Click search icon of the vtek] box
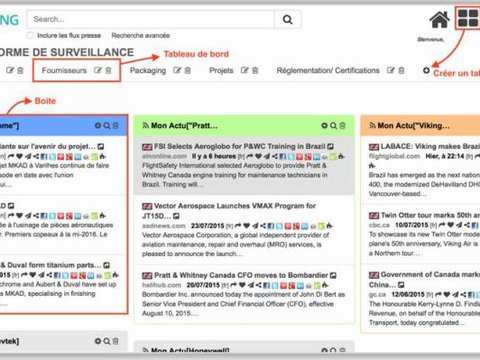This screenshot has height=360, width=480. 107,341
